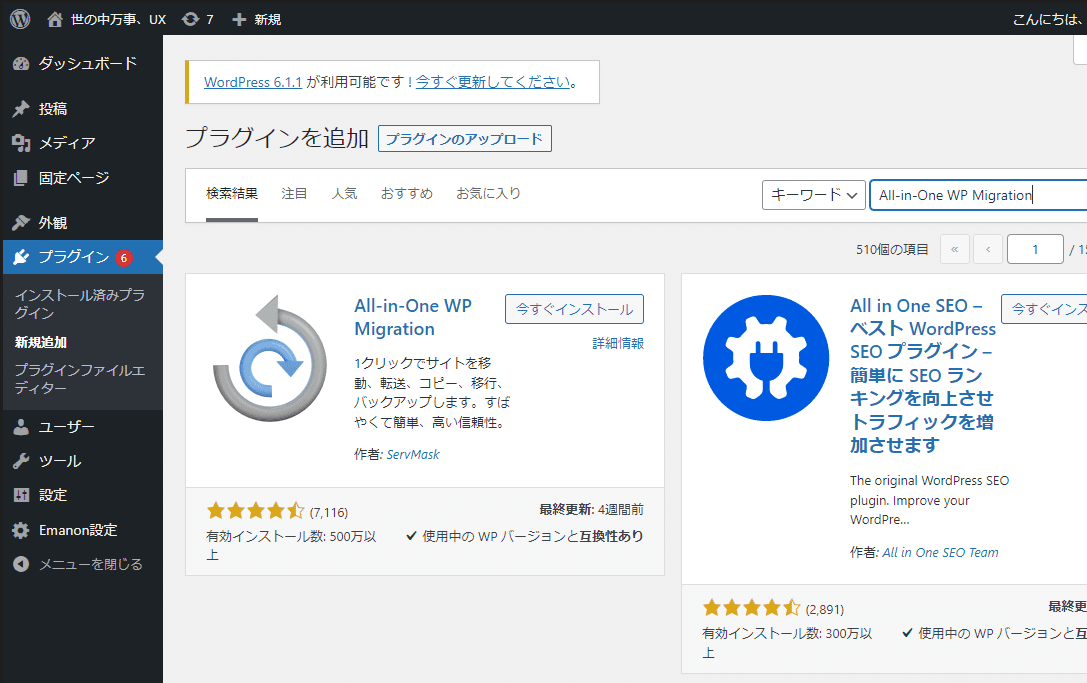Click star rating of All in One SEO

751,609
